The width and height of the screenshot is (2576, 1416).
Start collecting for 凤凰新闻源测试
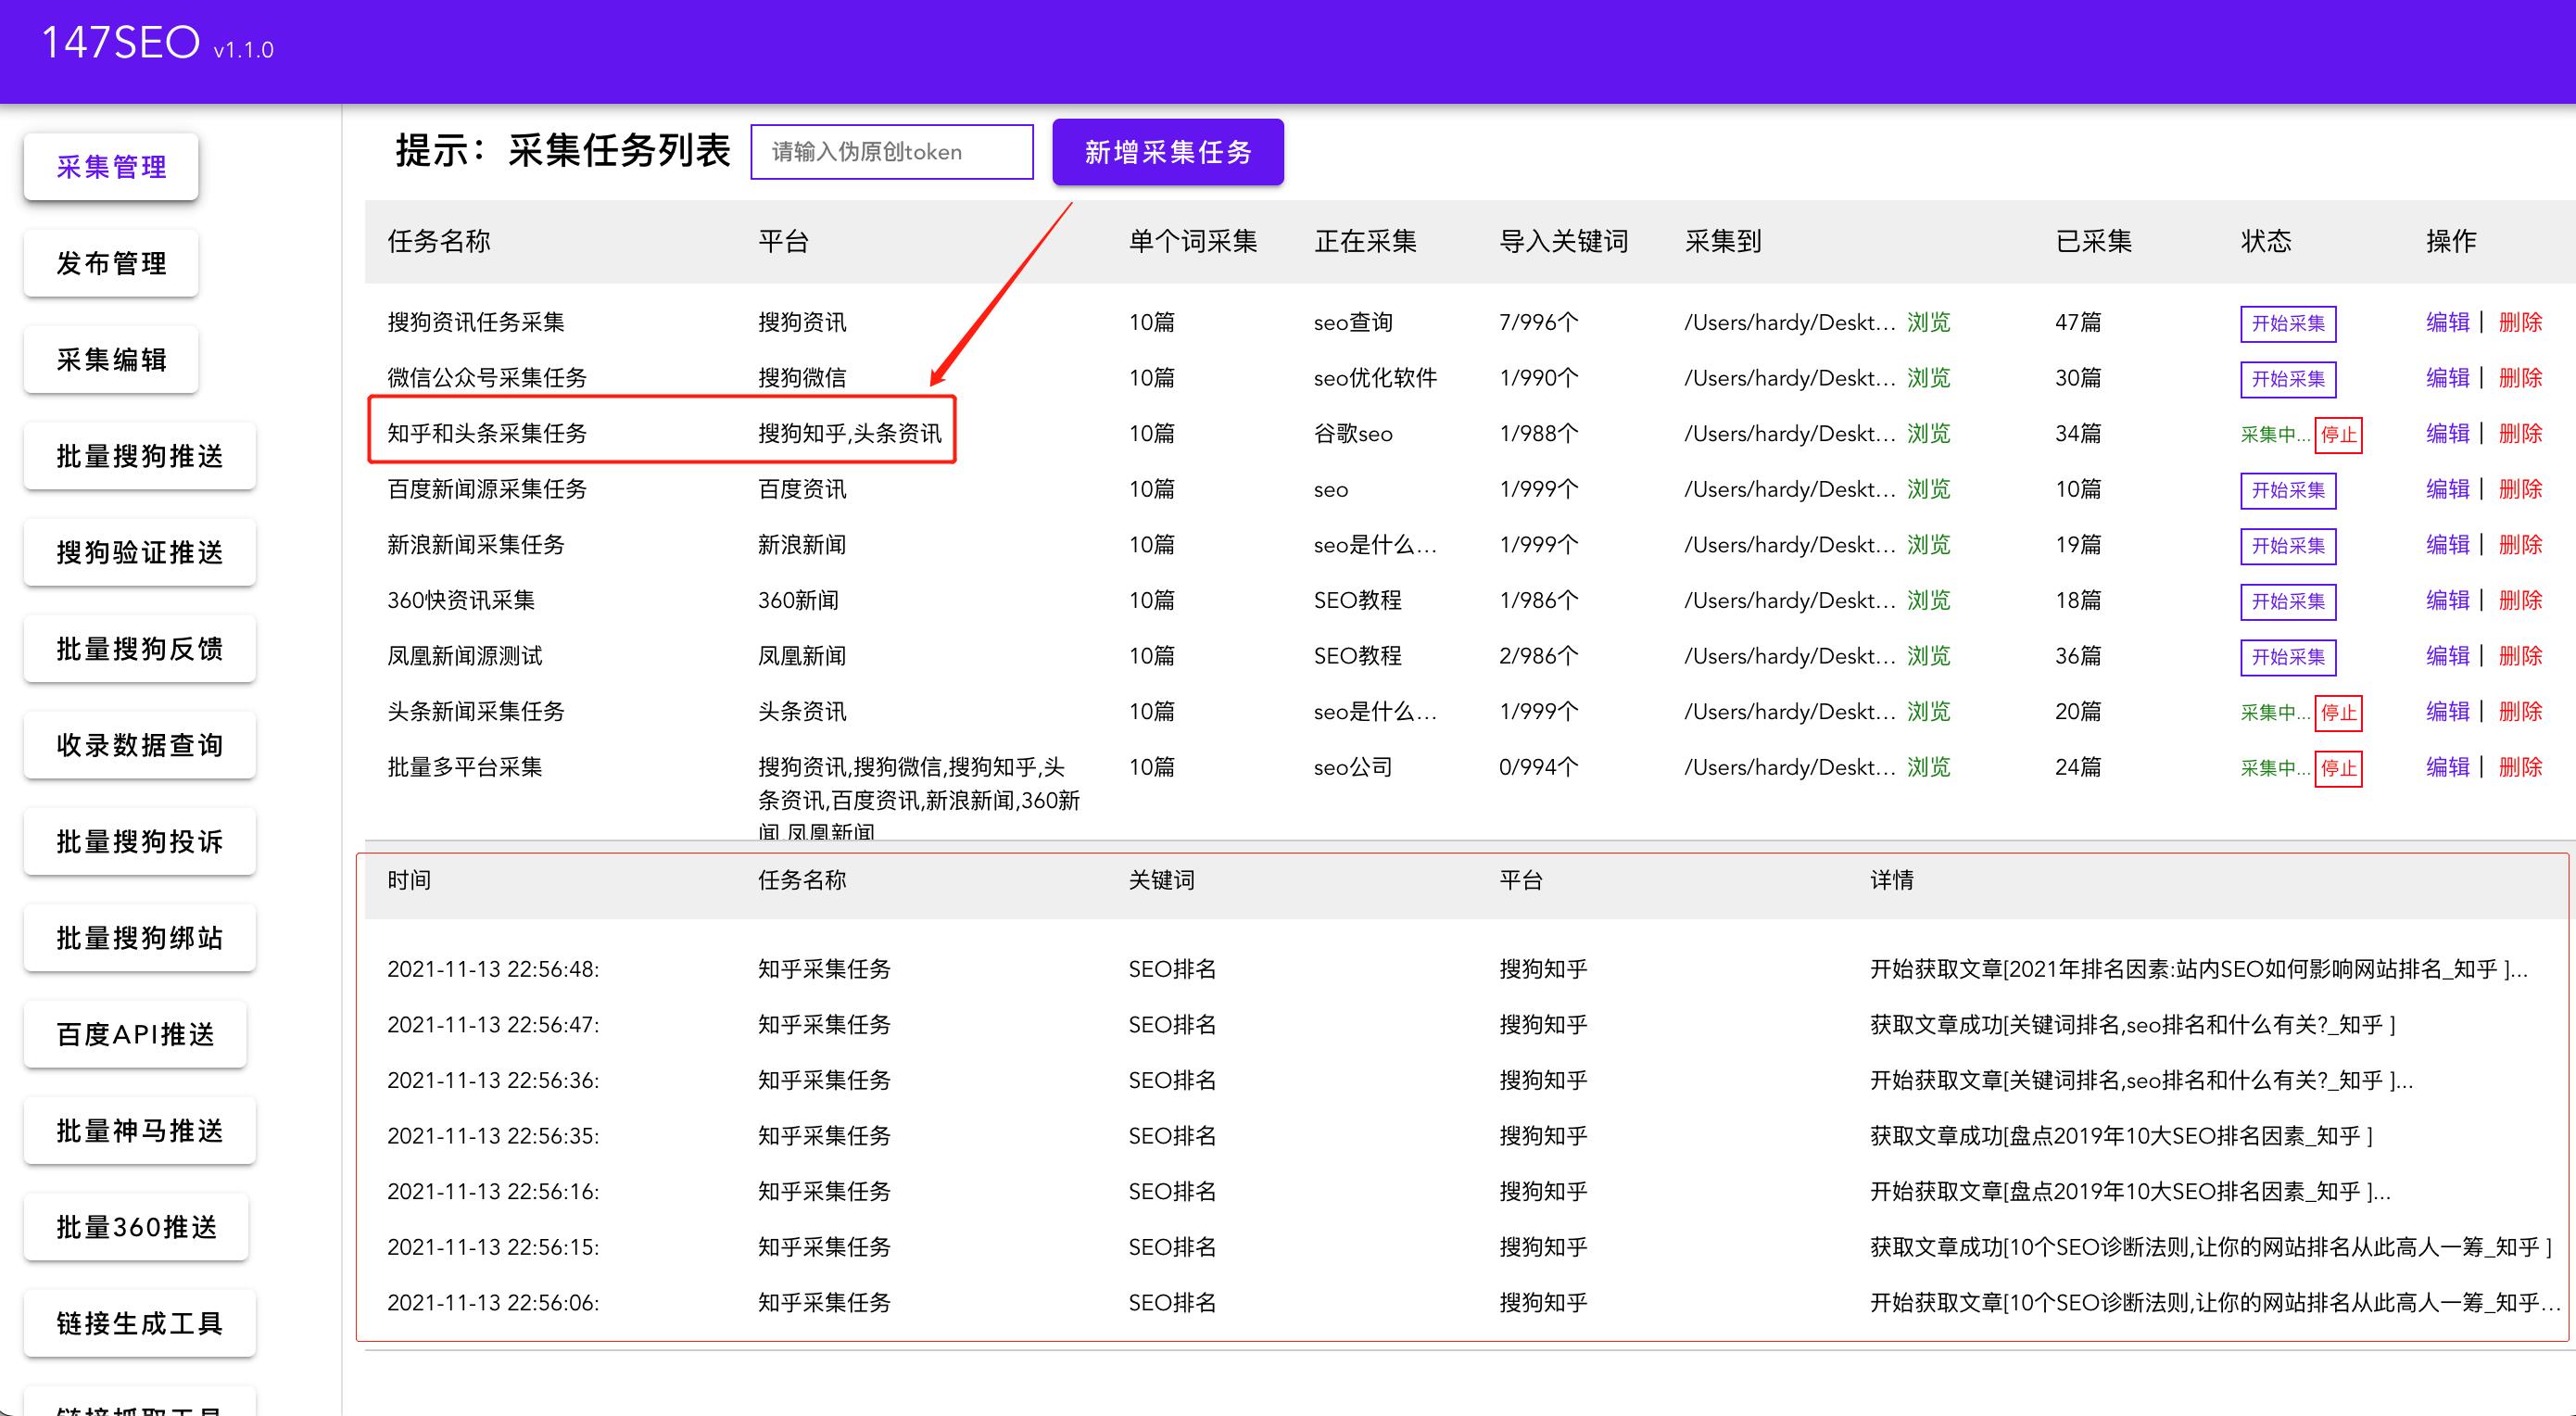point(2288,657)
